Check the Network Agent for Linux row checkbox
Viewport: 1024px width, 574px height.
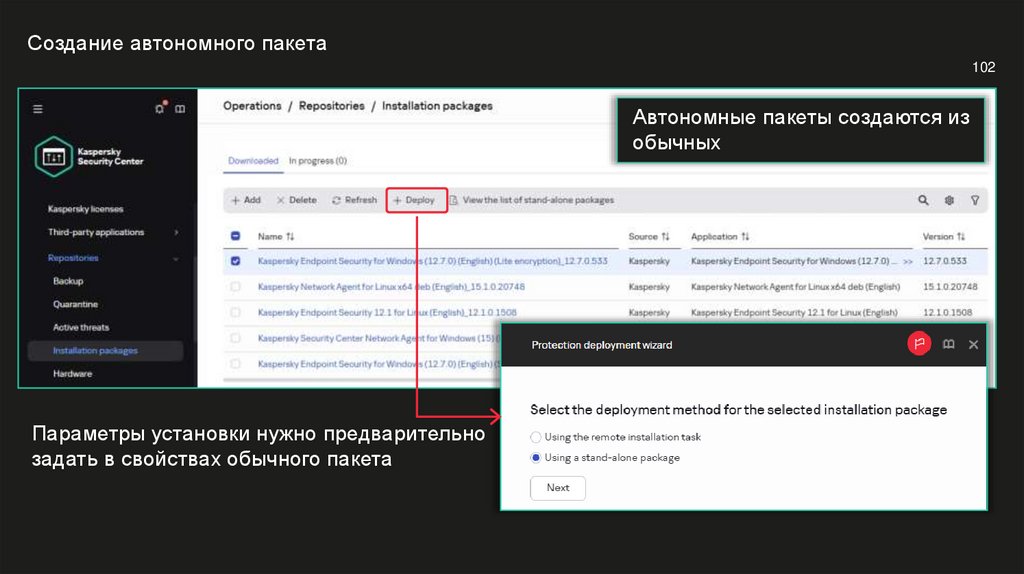coord(235,286)
